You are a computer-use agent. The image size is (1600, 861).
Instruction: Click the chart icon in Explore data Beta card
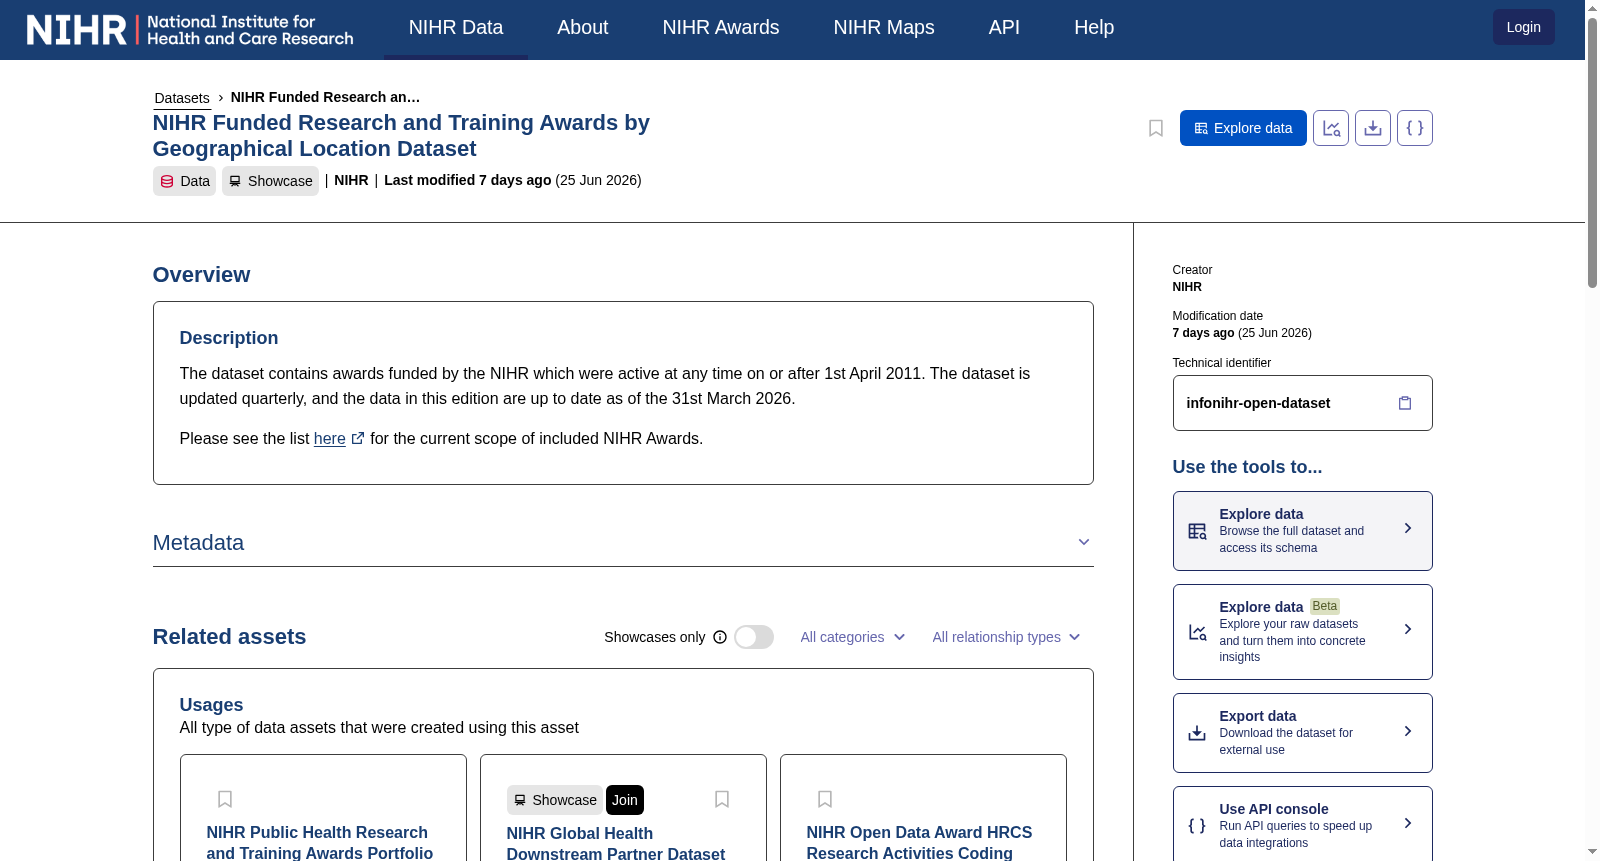(1197, 632)
